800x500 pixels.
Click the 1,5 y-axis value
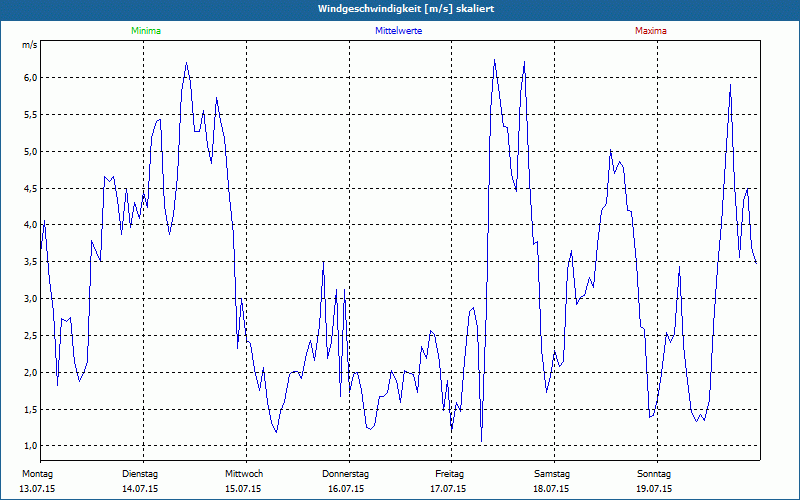[x=31, y=409]
